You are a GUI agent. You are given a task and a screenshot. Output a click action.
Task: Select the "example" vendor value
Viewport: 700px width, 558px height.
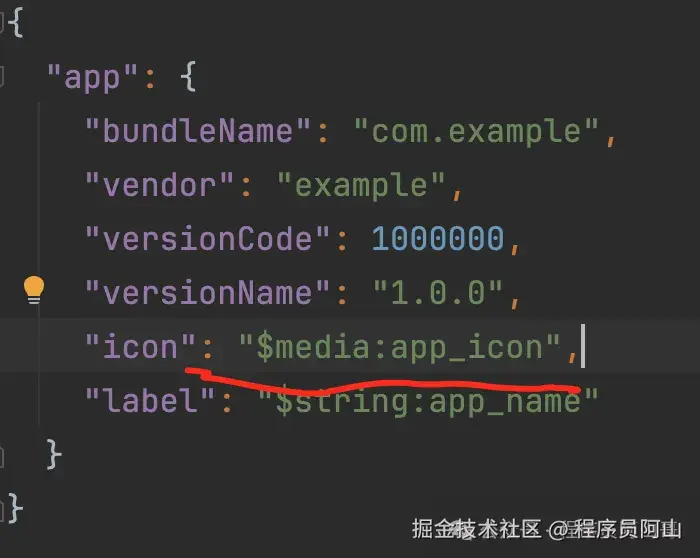click(x=361, y=185)
